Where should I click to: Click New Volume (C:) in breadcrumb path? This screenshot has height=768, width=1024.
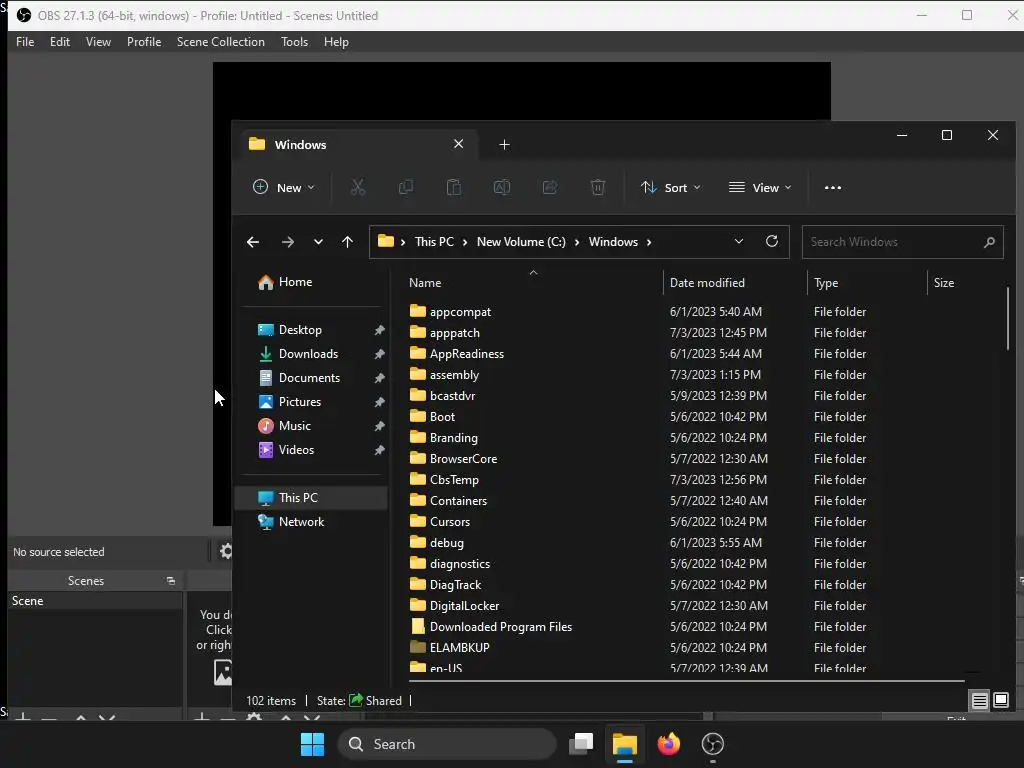tap(521, 242)
